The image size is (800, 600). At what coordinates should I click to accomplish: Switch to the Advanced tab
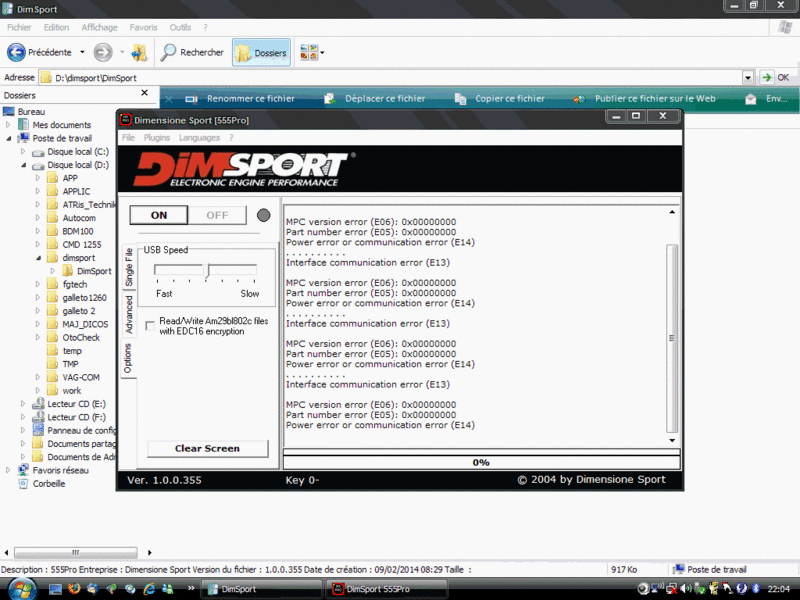[129, 314]
